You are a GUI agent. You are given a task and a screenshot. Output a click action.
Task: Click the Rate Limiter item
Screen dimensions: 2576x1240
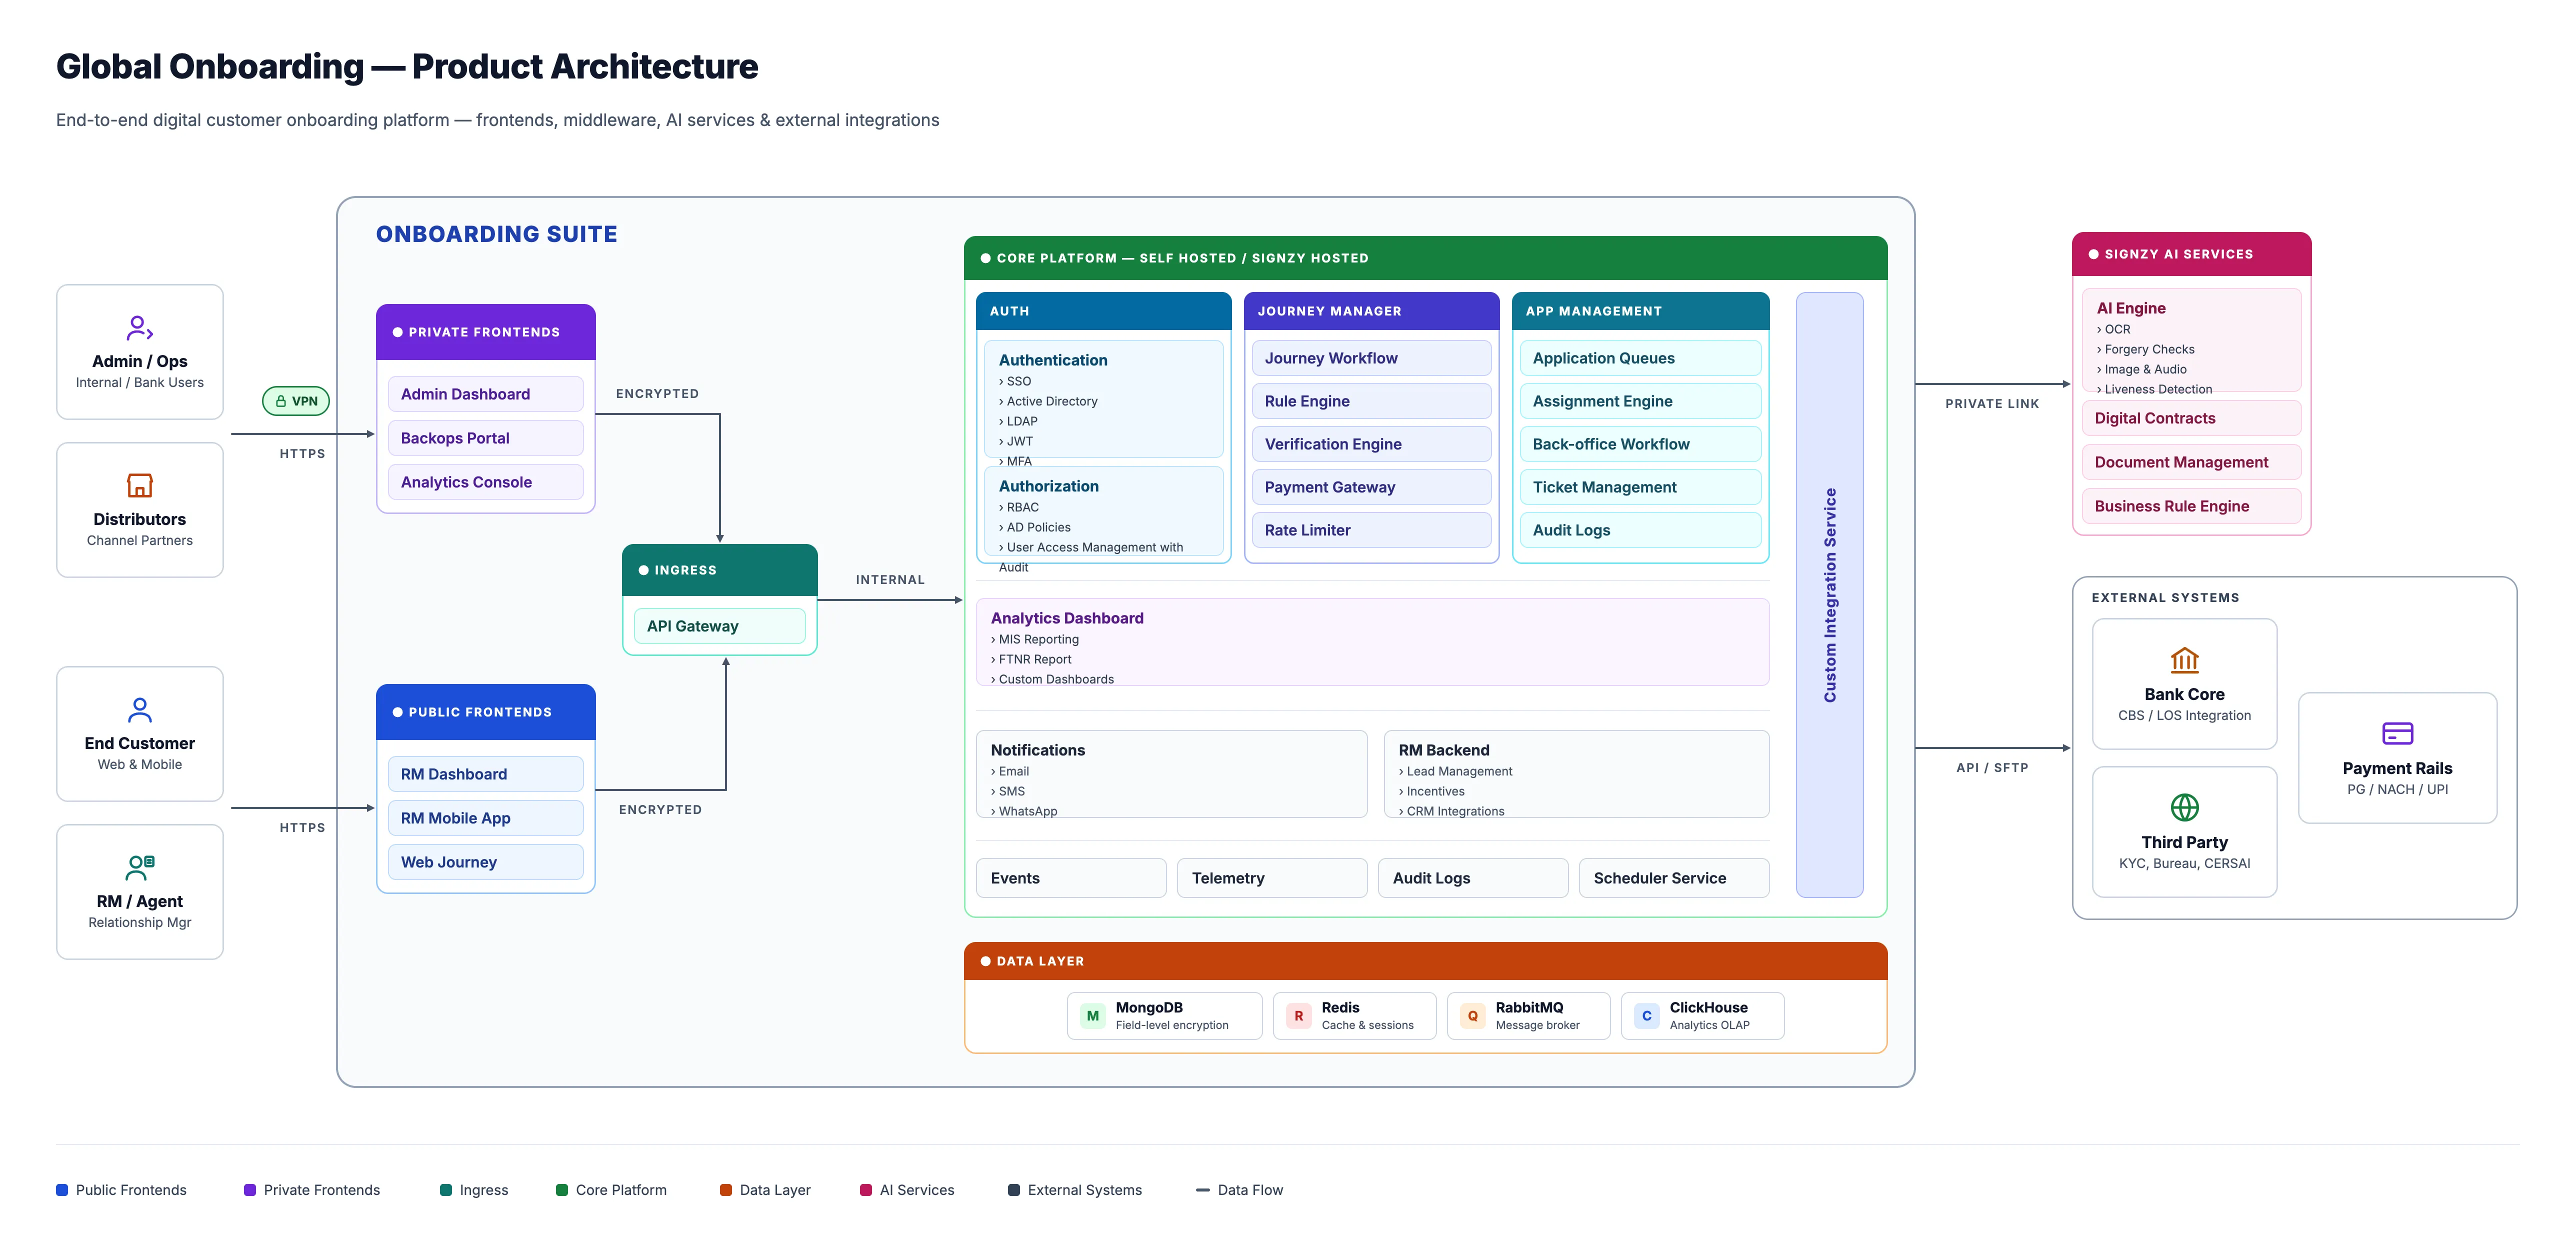[1371, 530]
